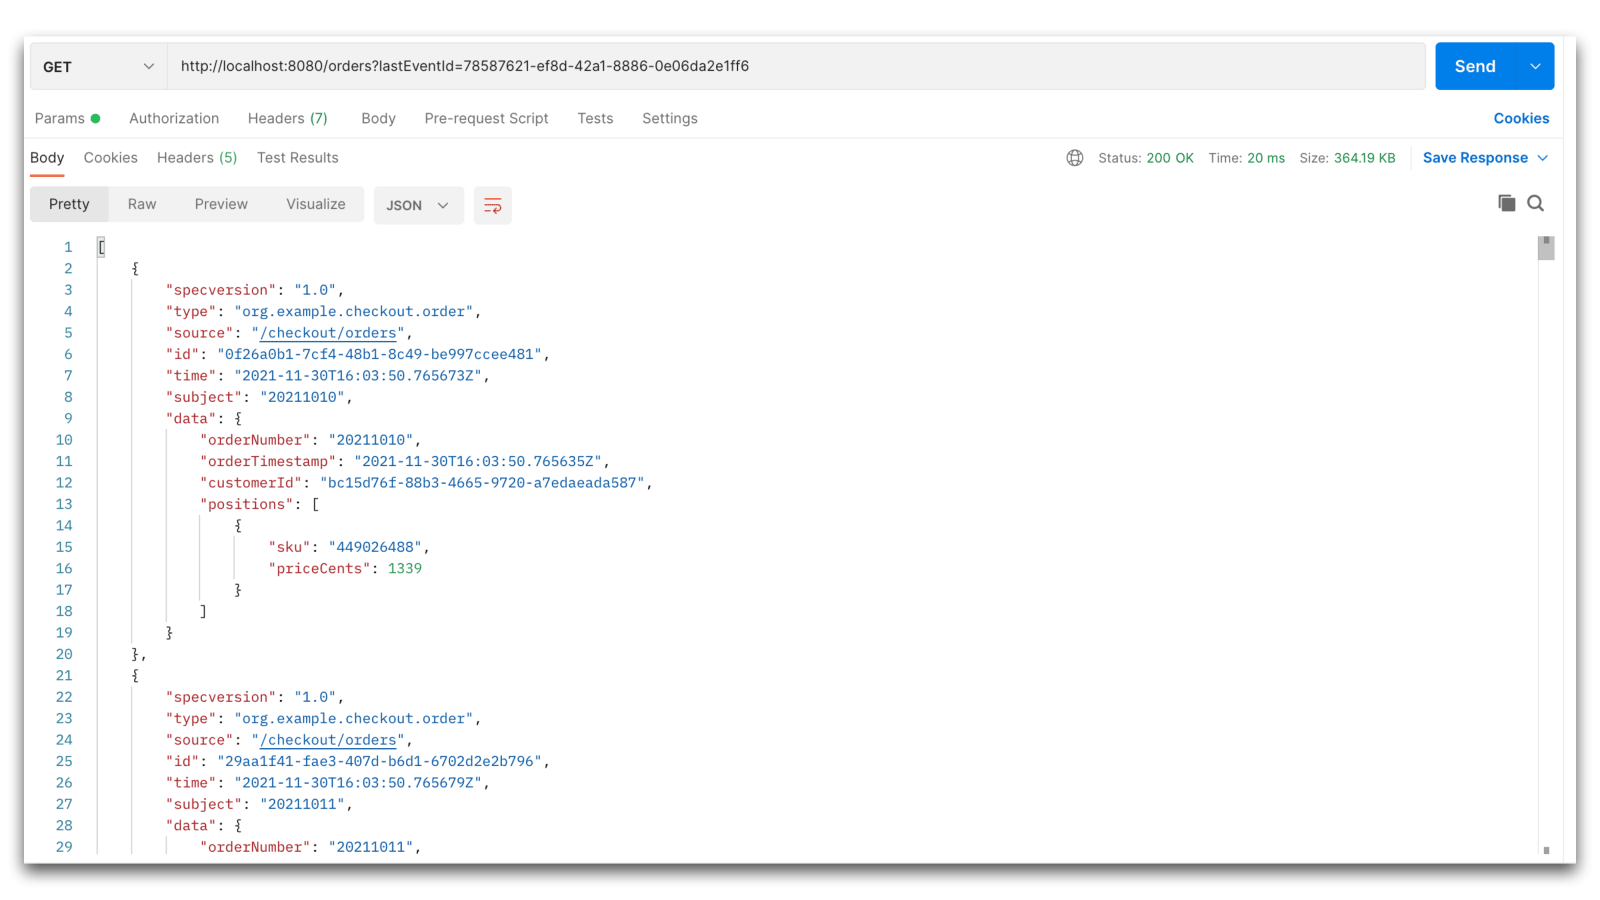Image resolution: width=1600 pixels, height=900 pixels.
Task: Copy response with the clipboard icon
Action: (x=1506, y=203)
